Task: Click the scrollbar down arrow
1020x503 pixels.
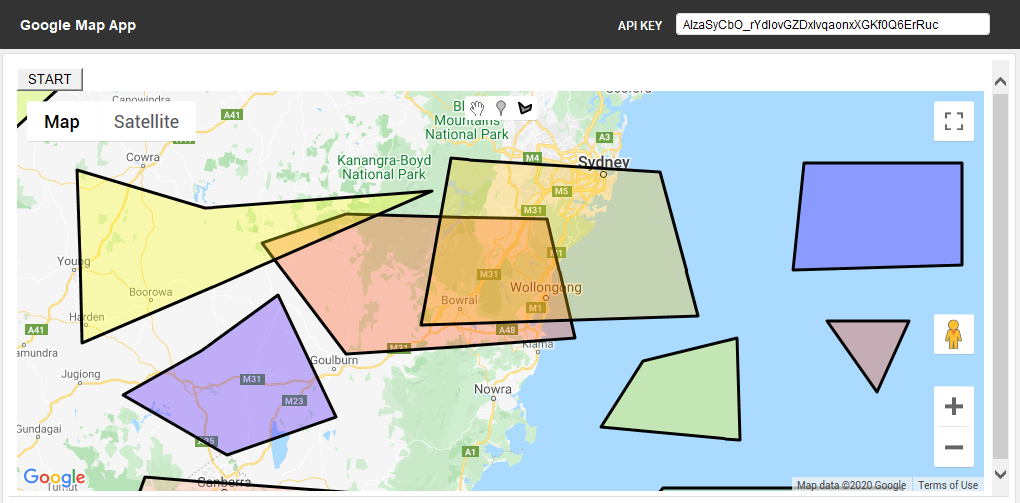Action: pyautogui.click(x=999, y=474)
